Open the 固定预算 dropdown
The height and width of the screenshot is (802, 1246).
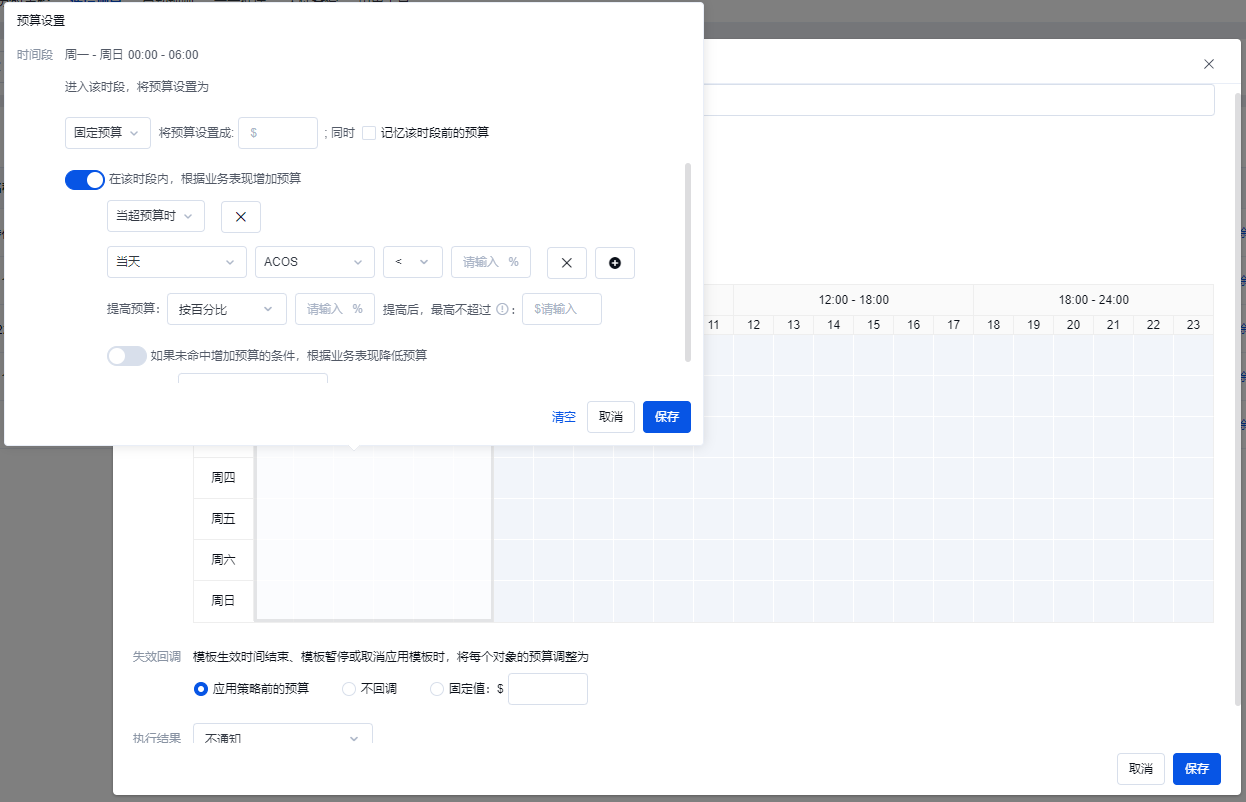click(107, 133)
